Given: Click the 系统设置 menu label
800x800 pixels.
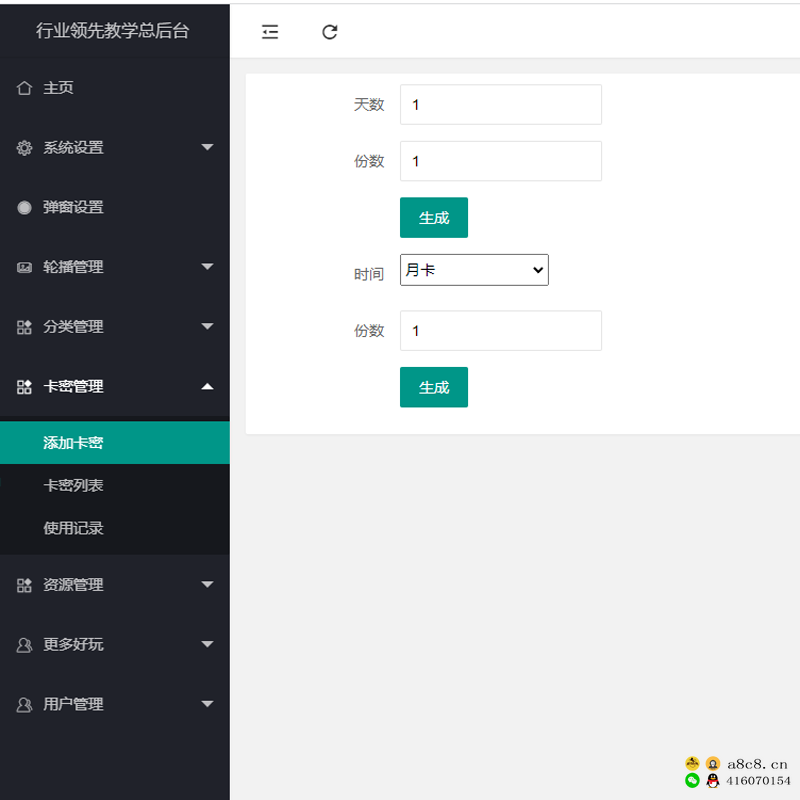Looking at the screenshot, I should (73, 147).
